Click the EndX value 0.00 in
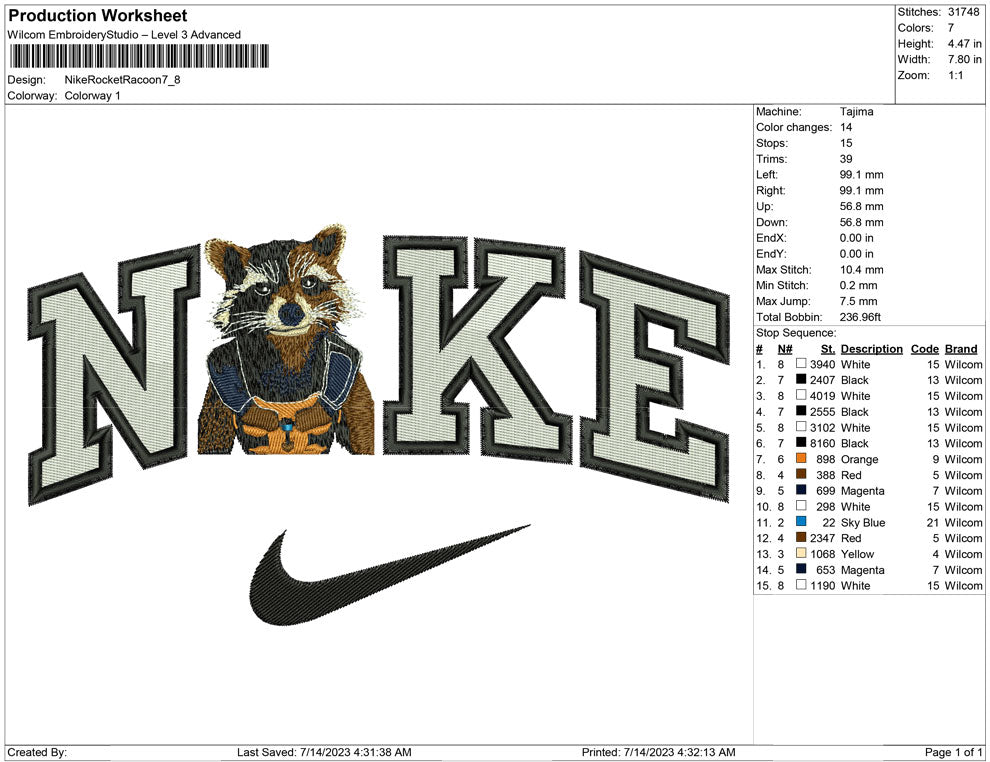 [x=856, y=237]
